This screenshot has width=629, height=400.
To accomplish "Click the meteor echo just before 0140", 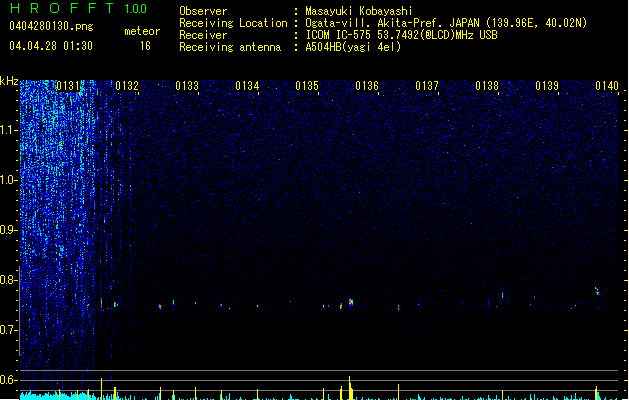I will click(597, 291).
